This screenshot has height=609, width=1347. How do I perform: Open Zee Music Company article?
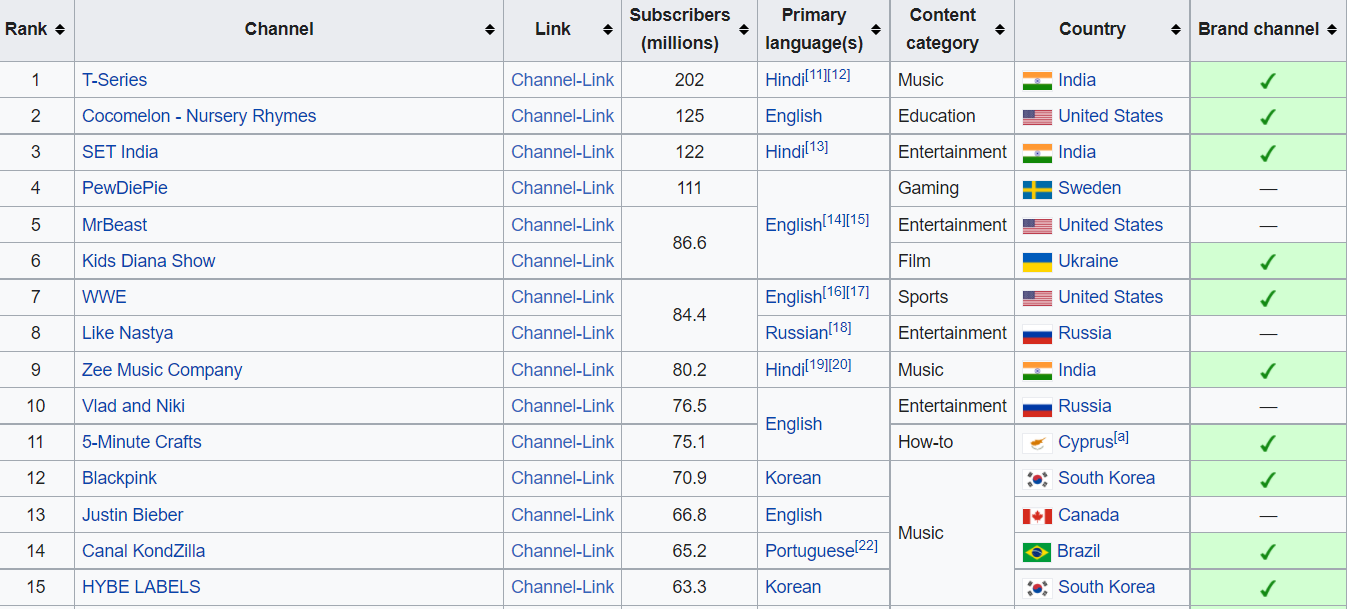click(x=162, y=370)
